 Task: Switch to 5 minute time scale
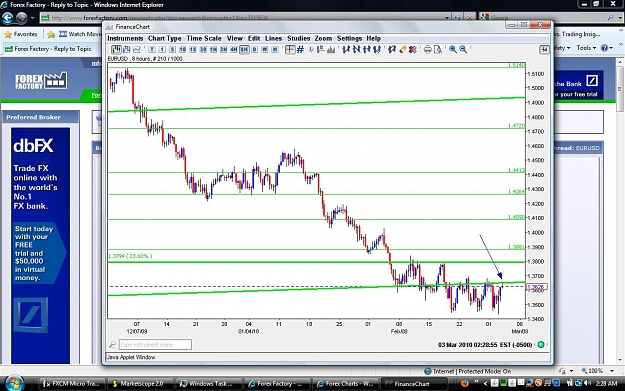click(x=172, y=49)
